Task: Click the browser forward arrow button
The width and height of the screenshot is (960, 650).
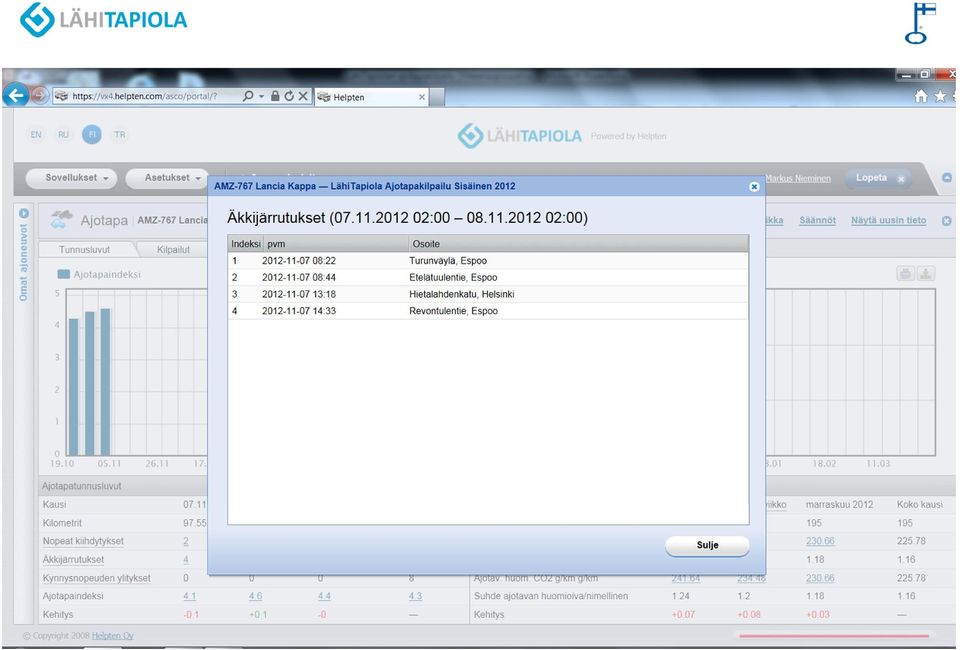Action: tap(39, 95)
